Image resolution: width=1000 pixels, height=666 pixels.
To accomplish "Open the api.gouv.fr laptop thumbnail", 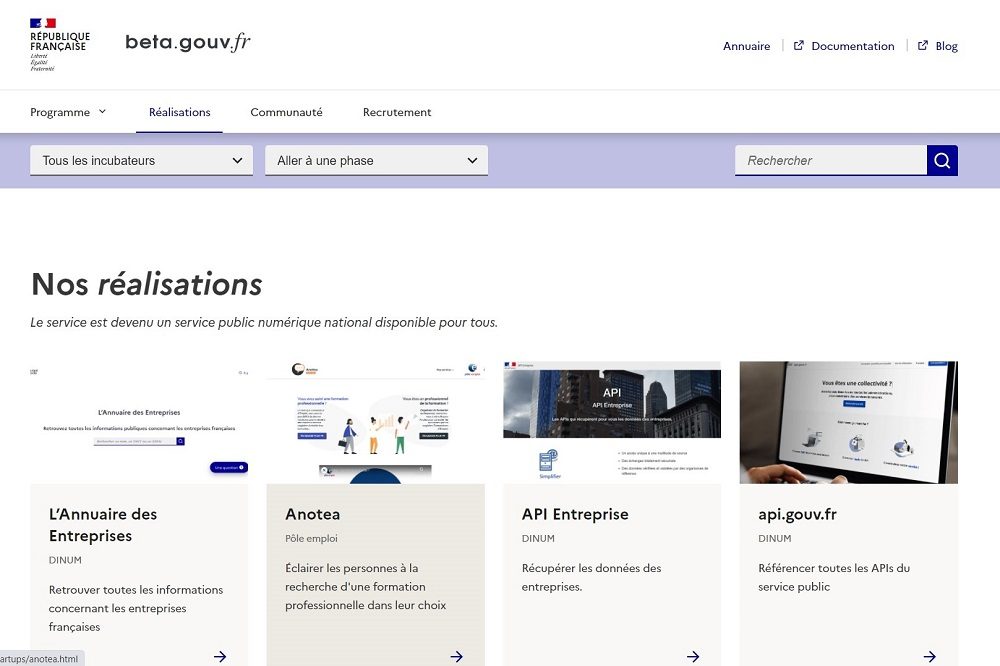I will (x=849, y=422).
